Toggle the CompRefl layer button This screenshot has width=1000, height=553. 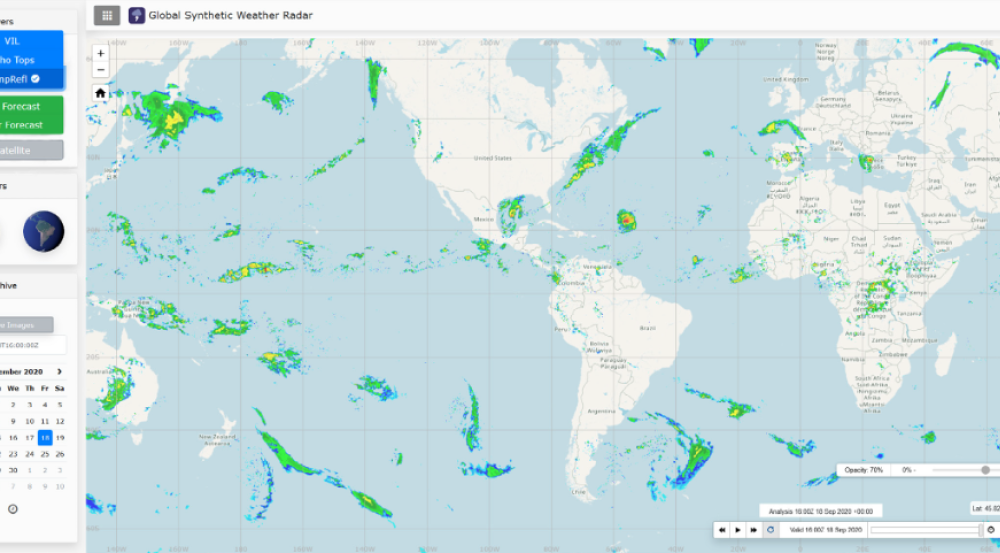pos(31,79)
